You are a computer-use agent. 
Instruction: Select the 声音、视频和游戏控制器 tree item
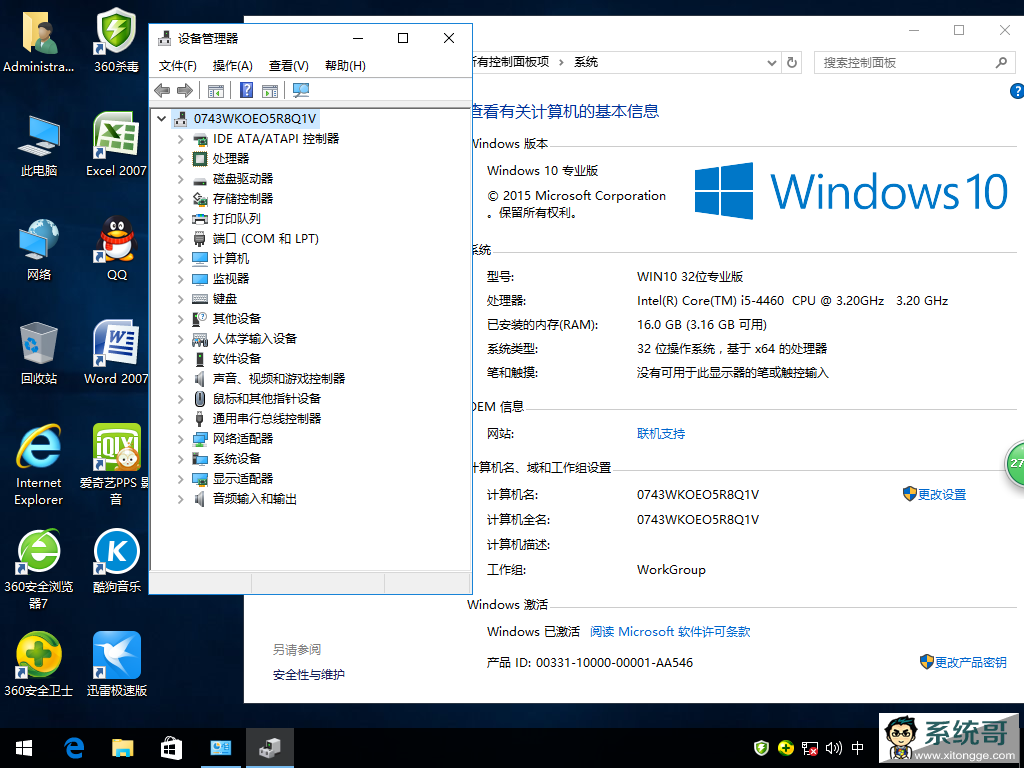tap(279, 379)
